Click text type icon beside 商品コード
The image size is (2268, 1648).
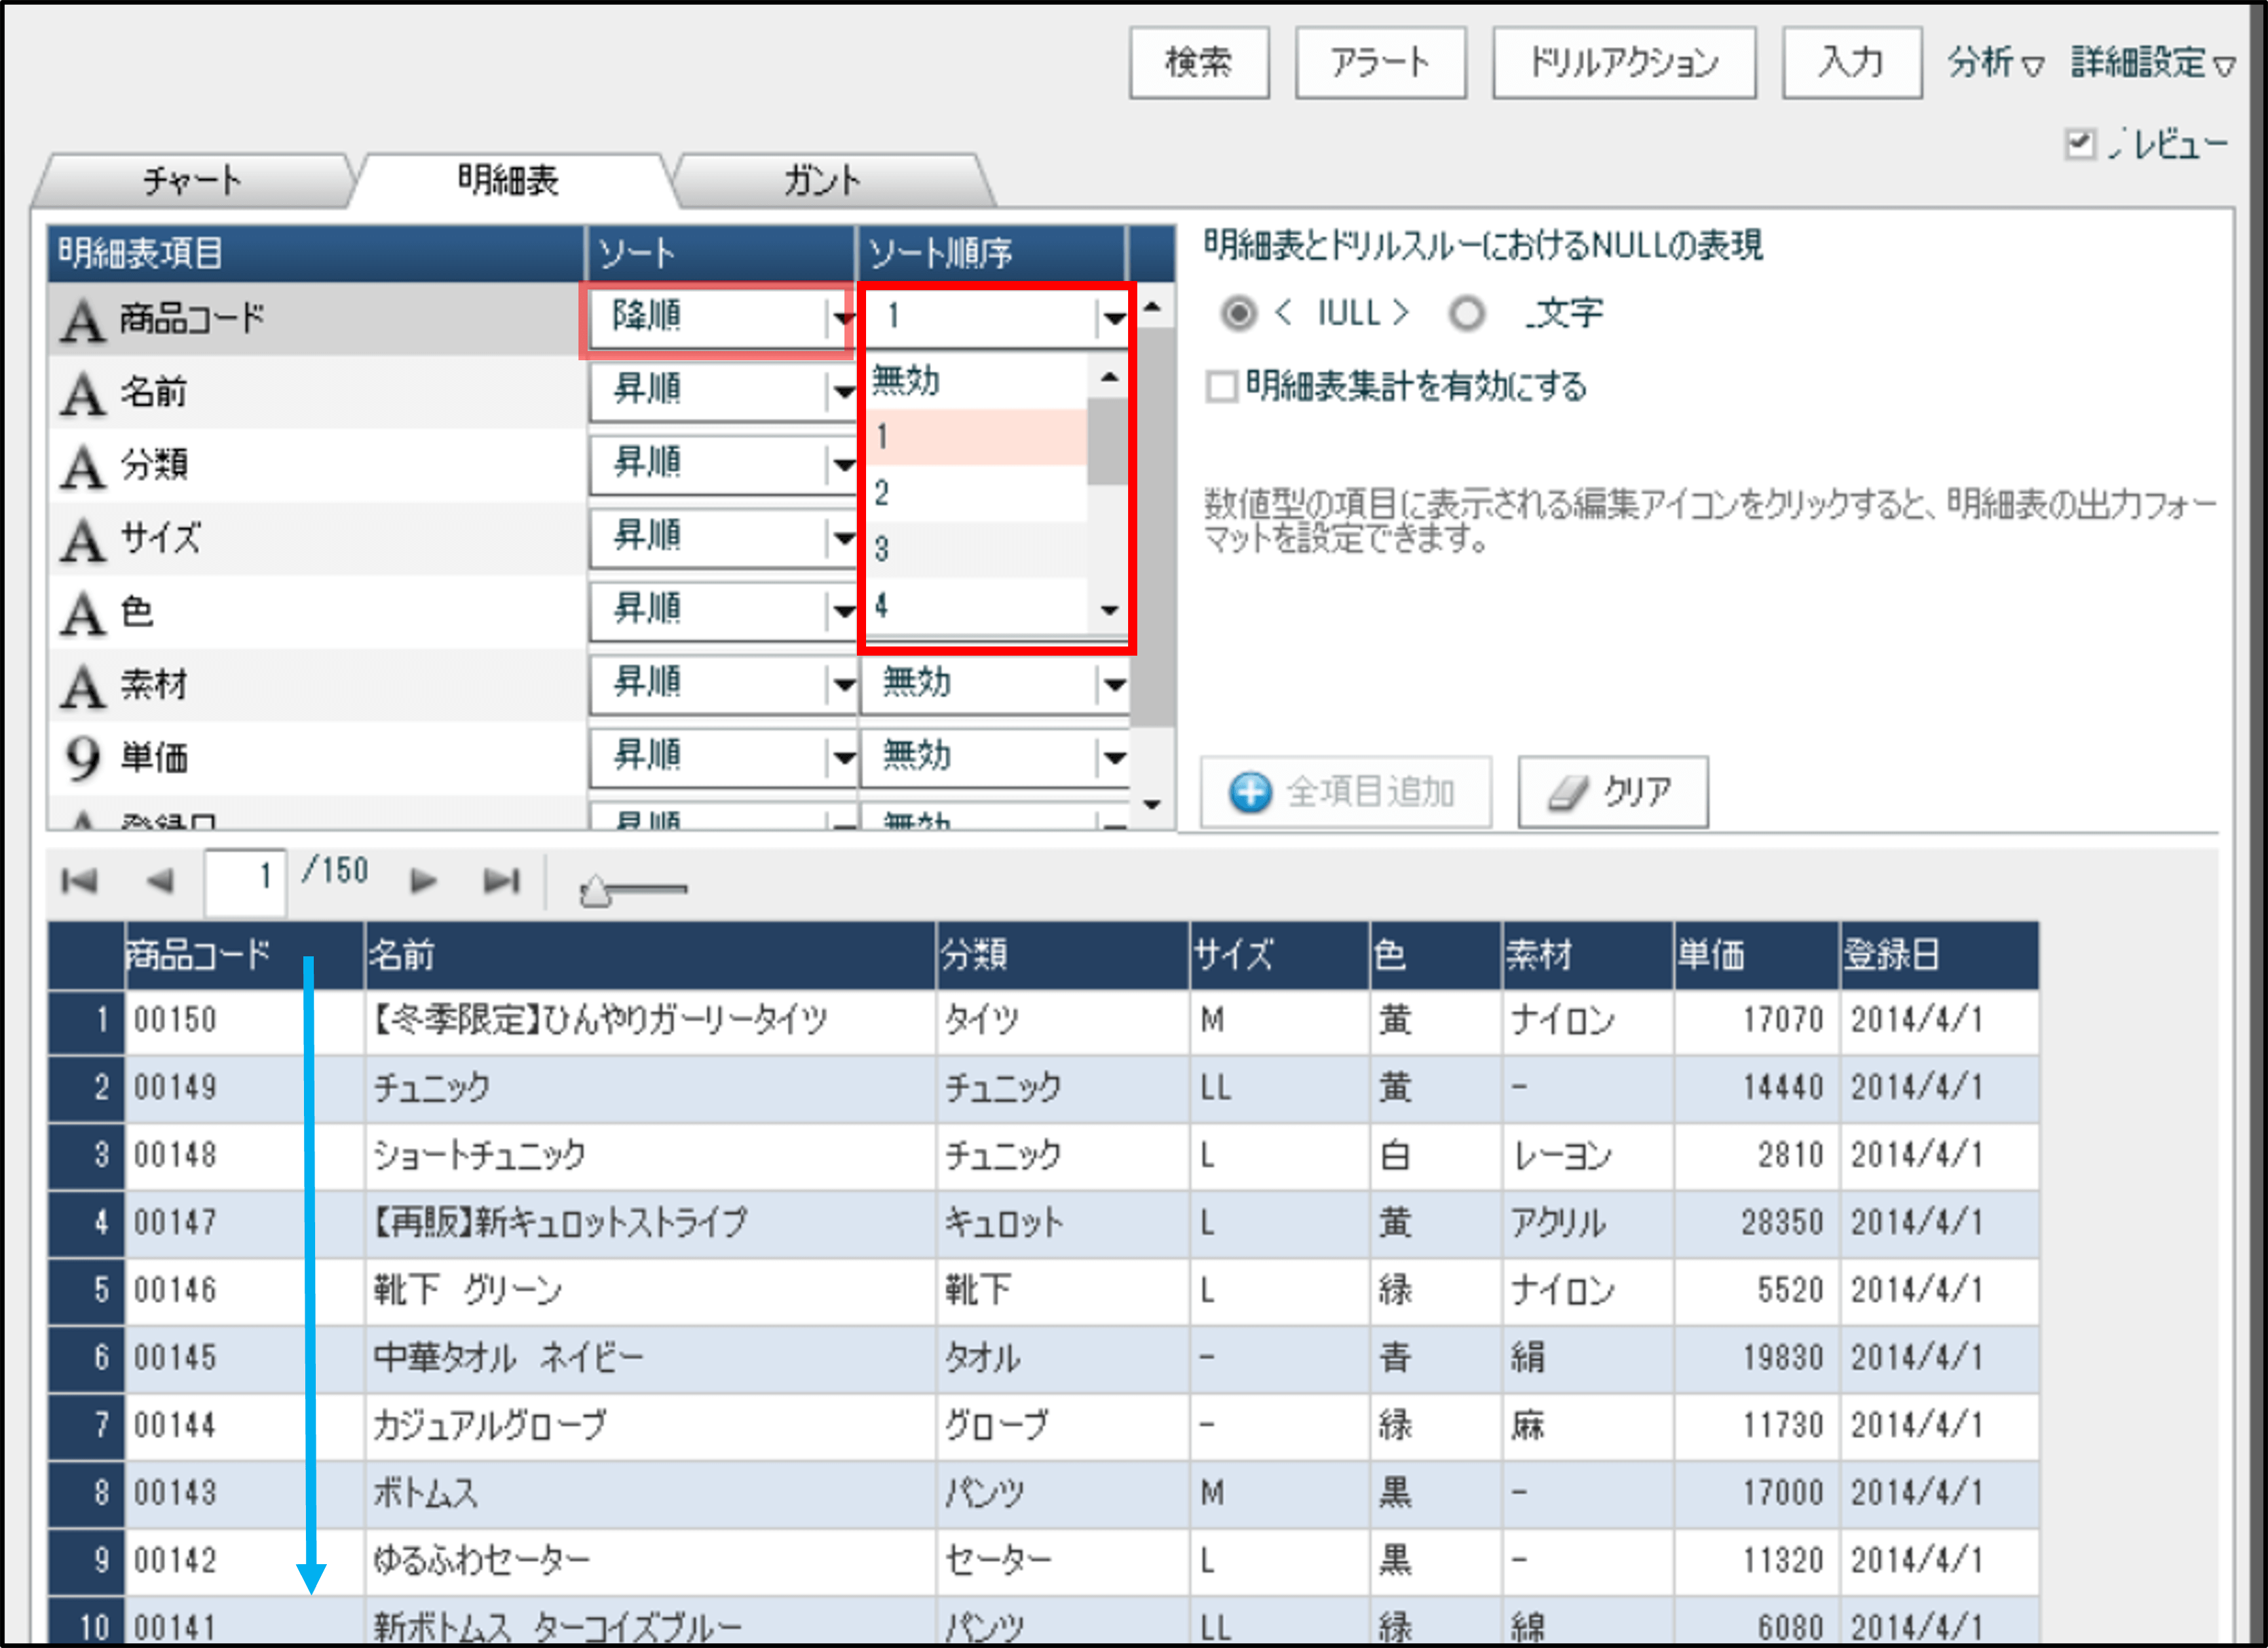[x=83, y=320]
